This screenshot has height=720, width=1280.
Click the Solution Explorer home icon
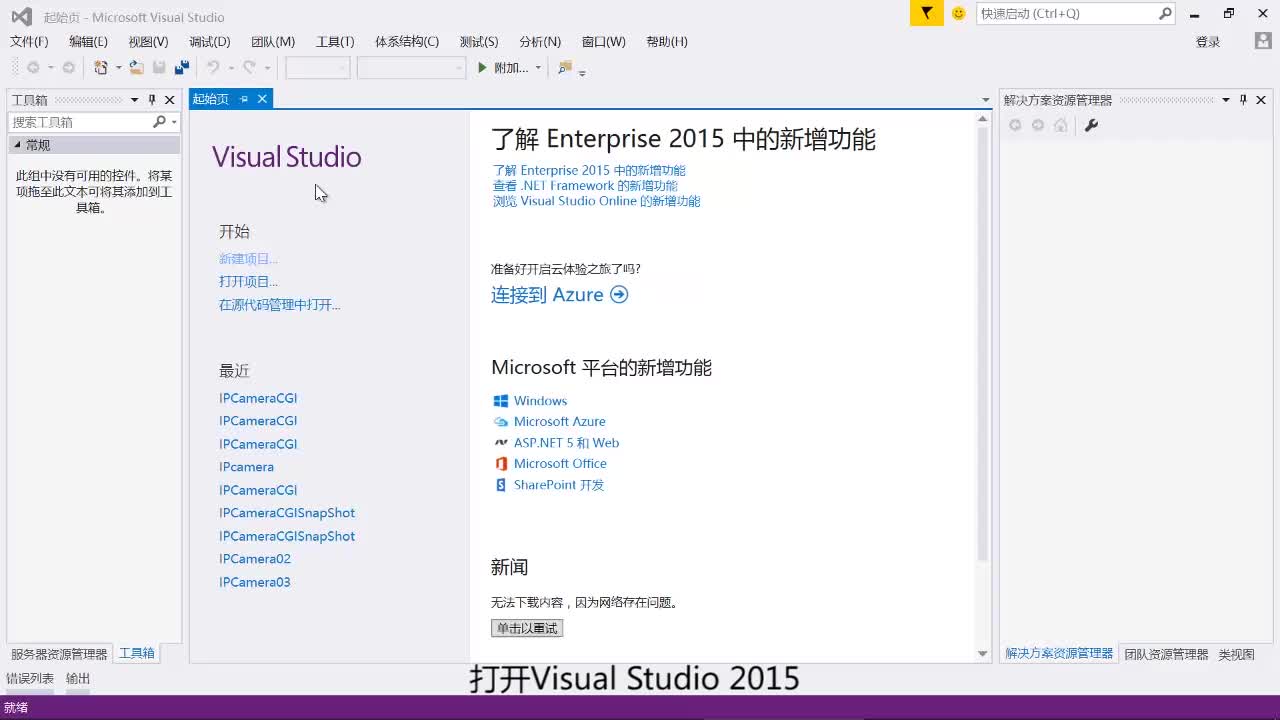(1061, 125)
